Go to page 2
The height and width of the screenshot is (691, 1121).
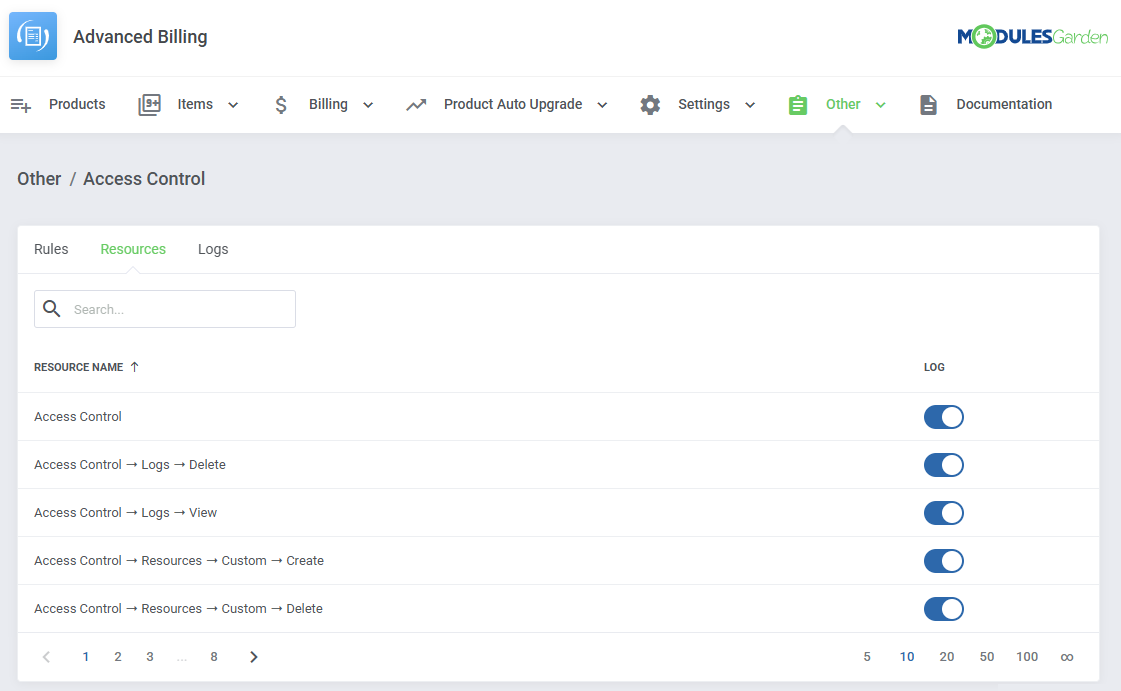coord(118,657)
